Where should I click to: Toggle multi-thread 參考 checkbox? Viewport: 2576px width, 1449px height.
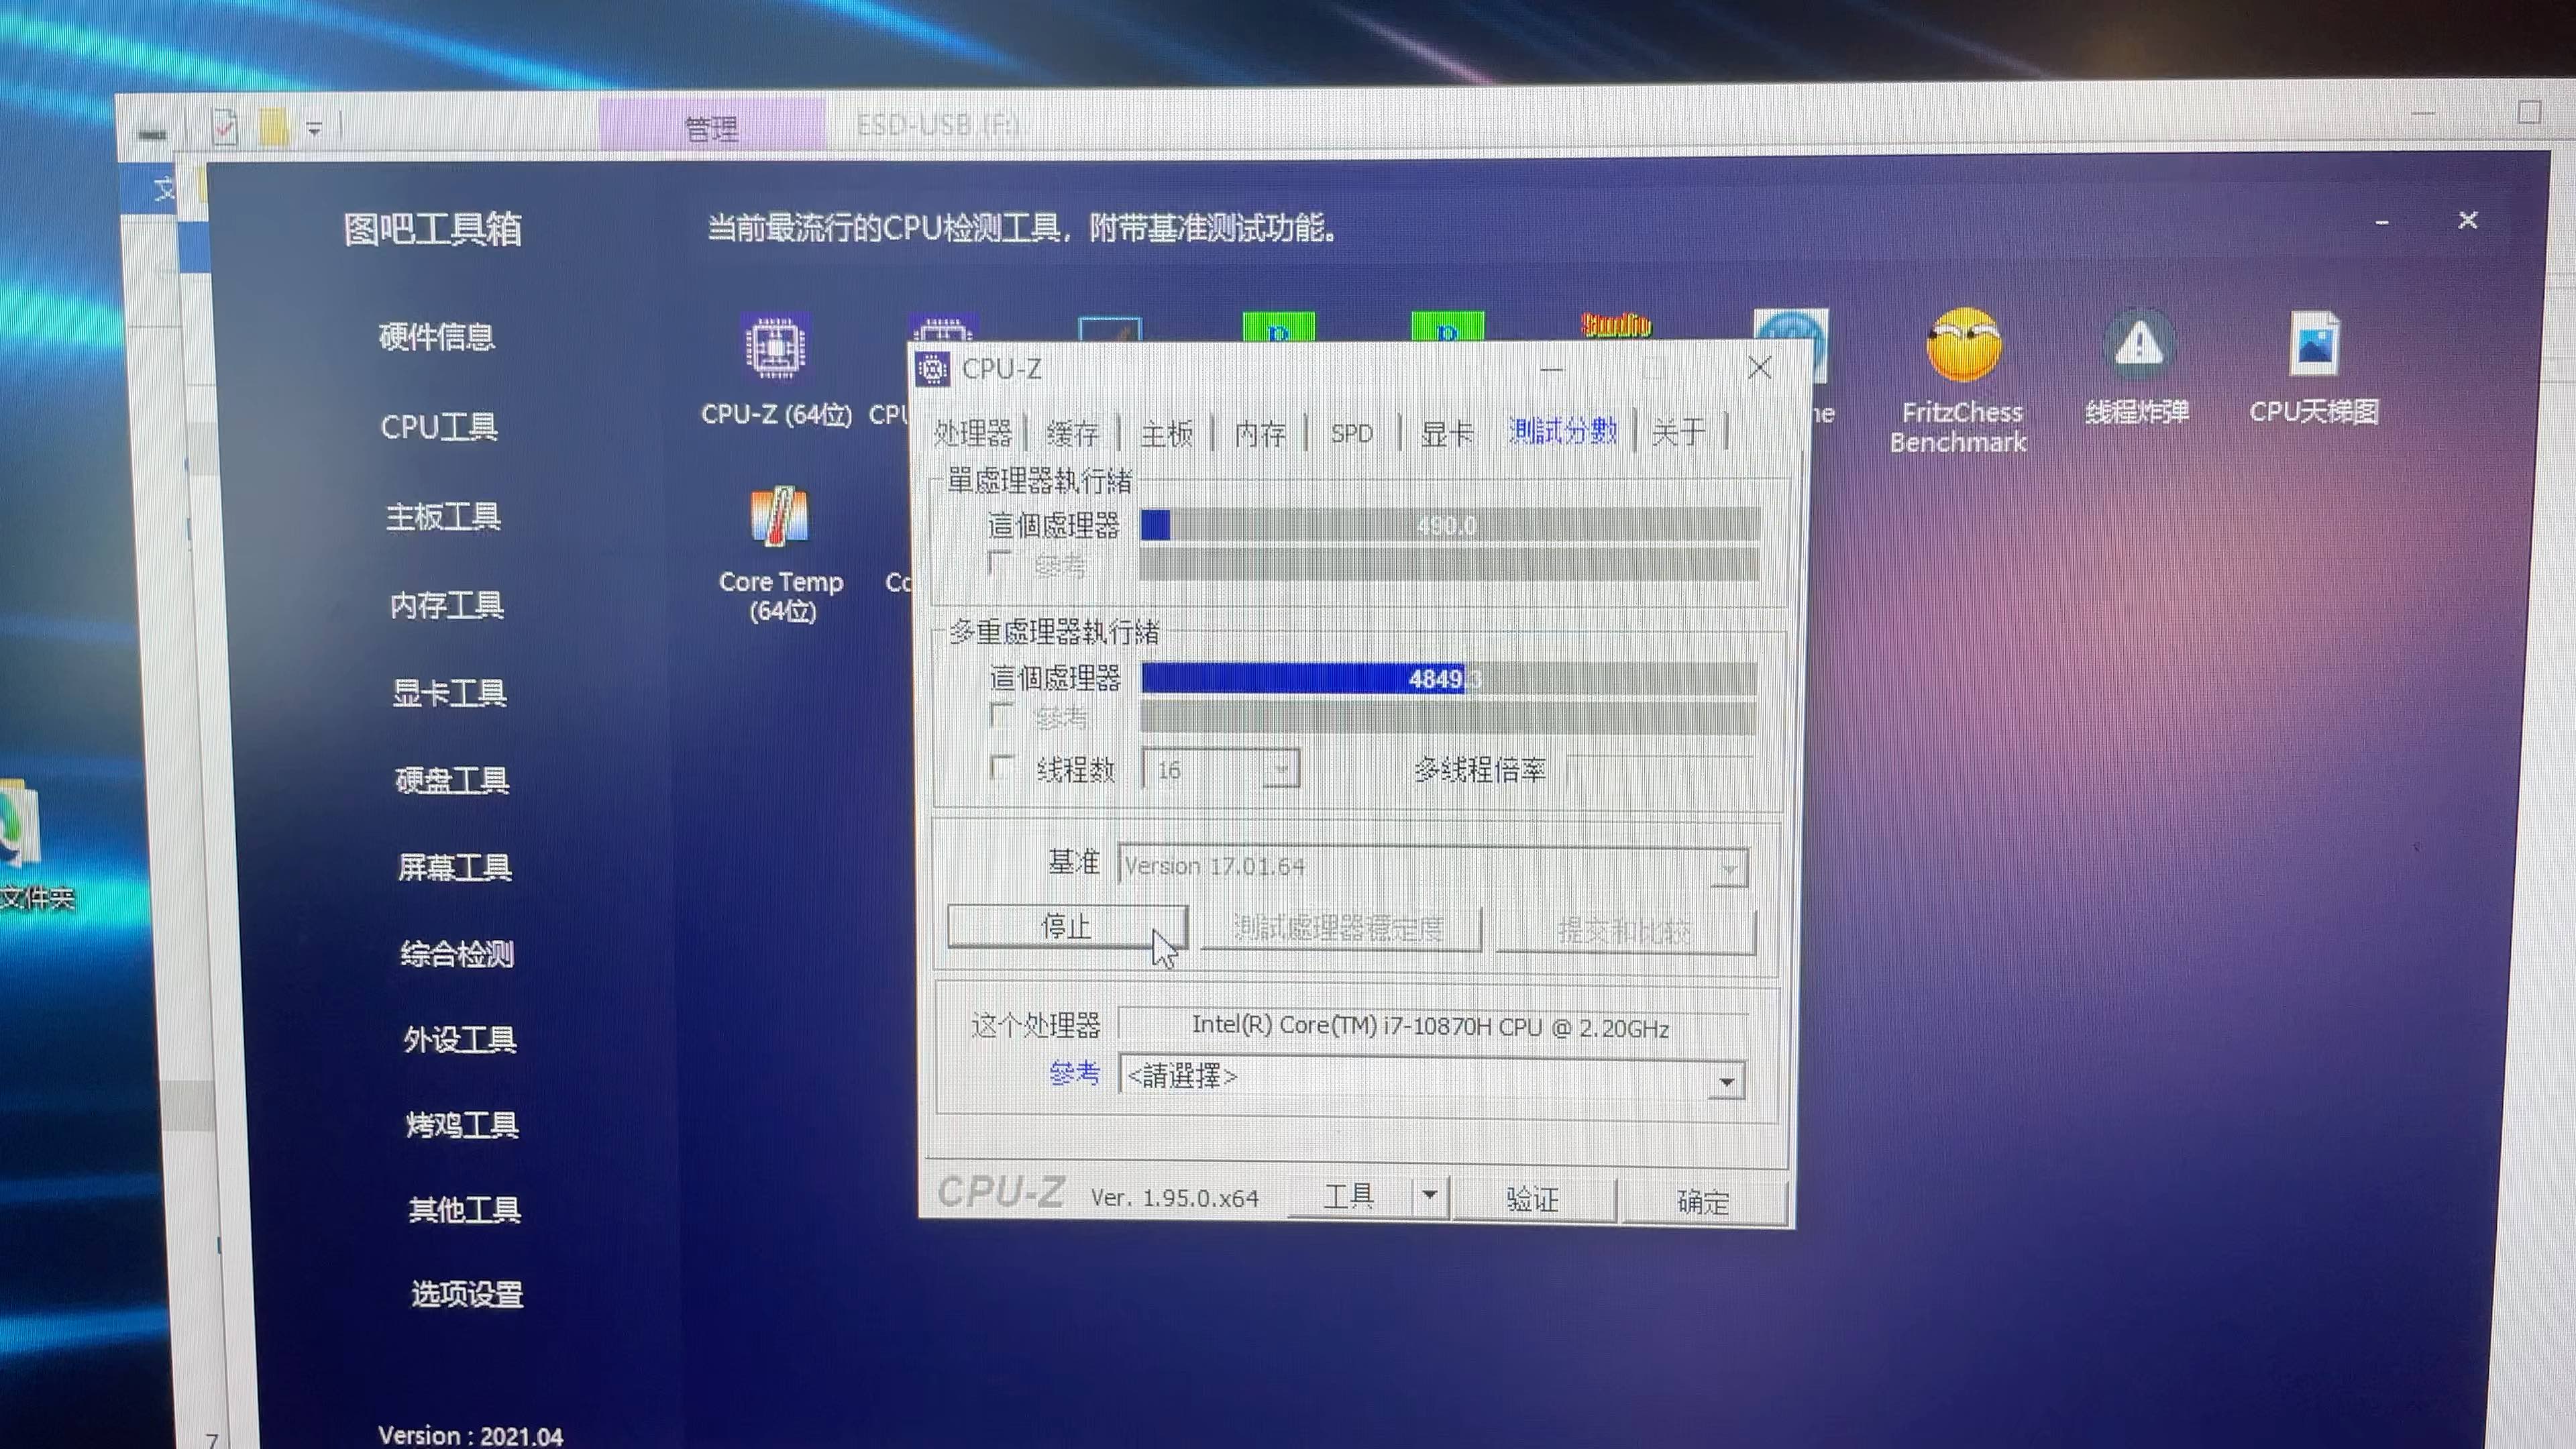click(1001, 715)
